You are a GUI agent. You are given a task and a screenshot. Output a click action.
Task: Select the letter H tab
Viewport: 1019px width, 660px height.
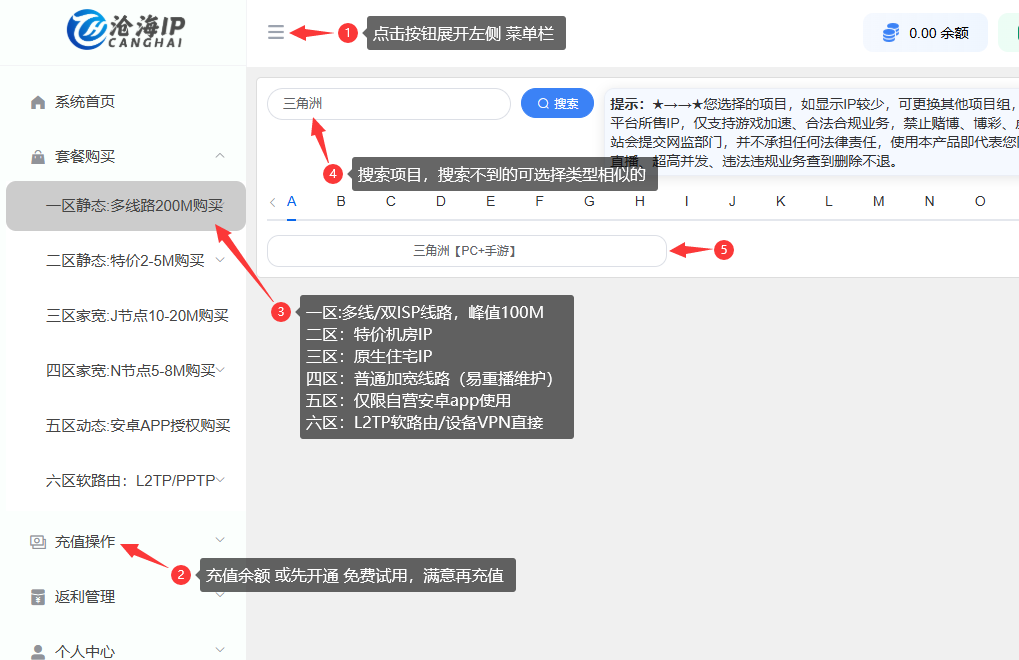pos(638,201)
